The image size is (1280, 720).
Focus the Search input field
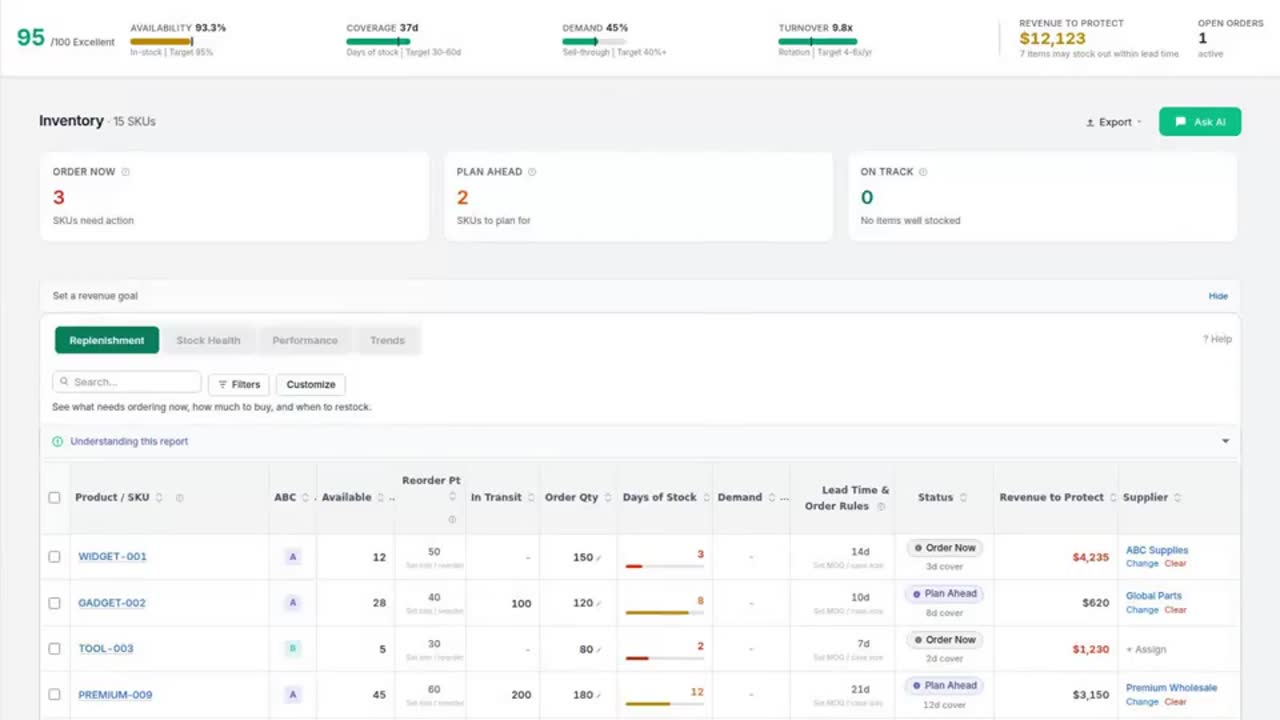point(127,382)
